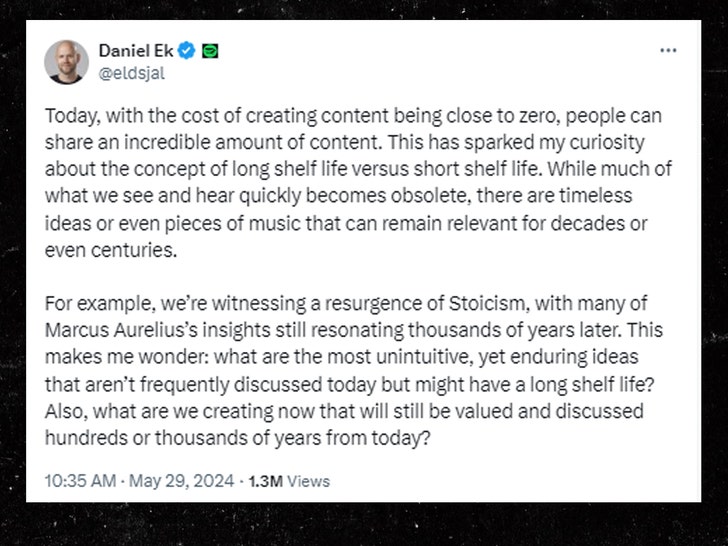
Task: Click the green Spotify affiliation badge
Action: 211,51
